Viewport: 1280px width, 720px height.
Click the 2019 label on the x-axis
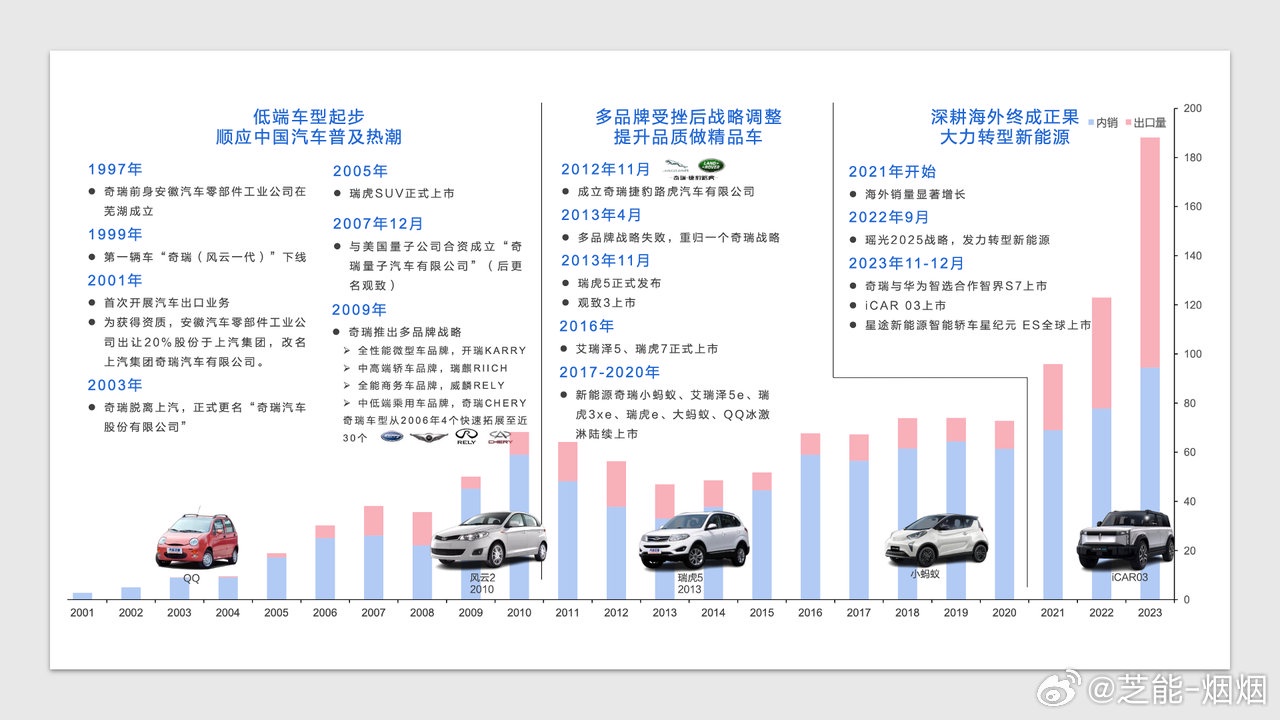point(956,612)
